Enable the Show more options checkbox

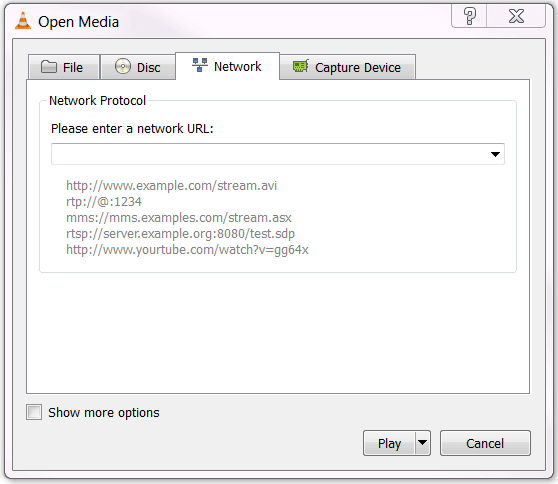(34, 412)
